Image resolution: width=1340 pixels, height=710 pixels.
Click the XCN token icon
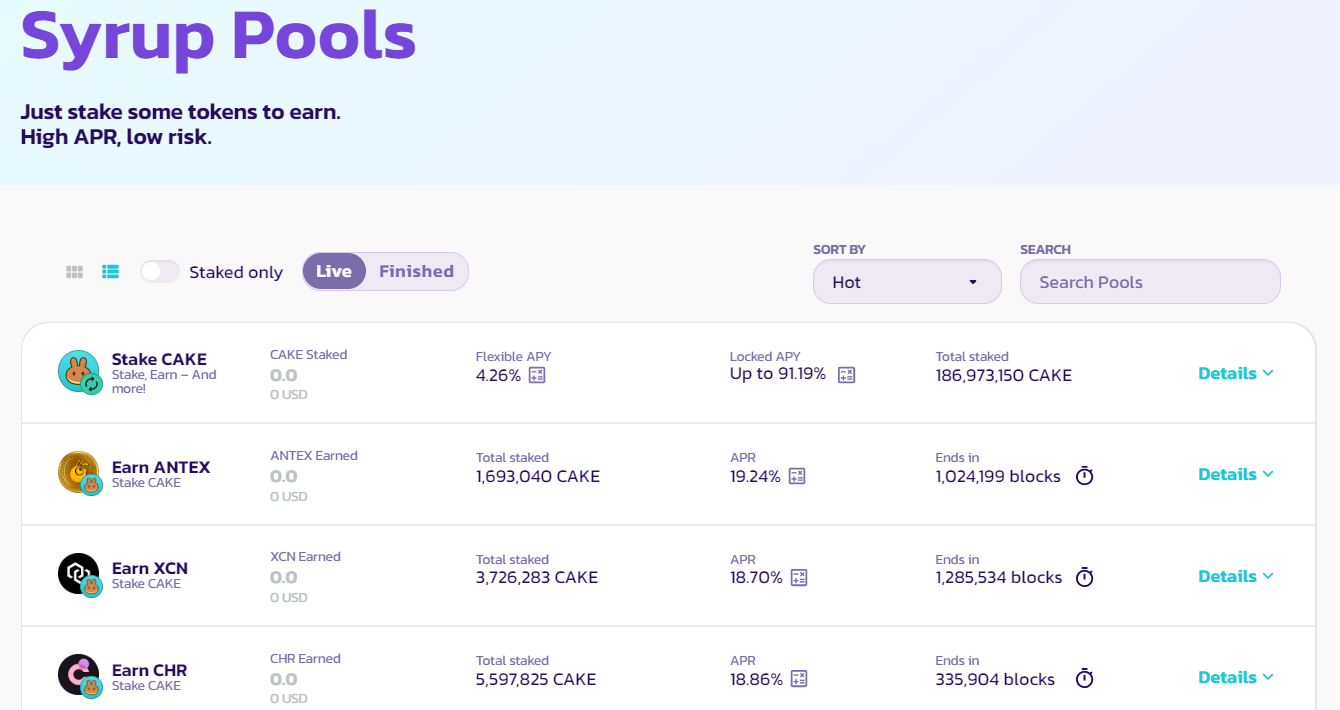click(79, 575)
